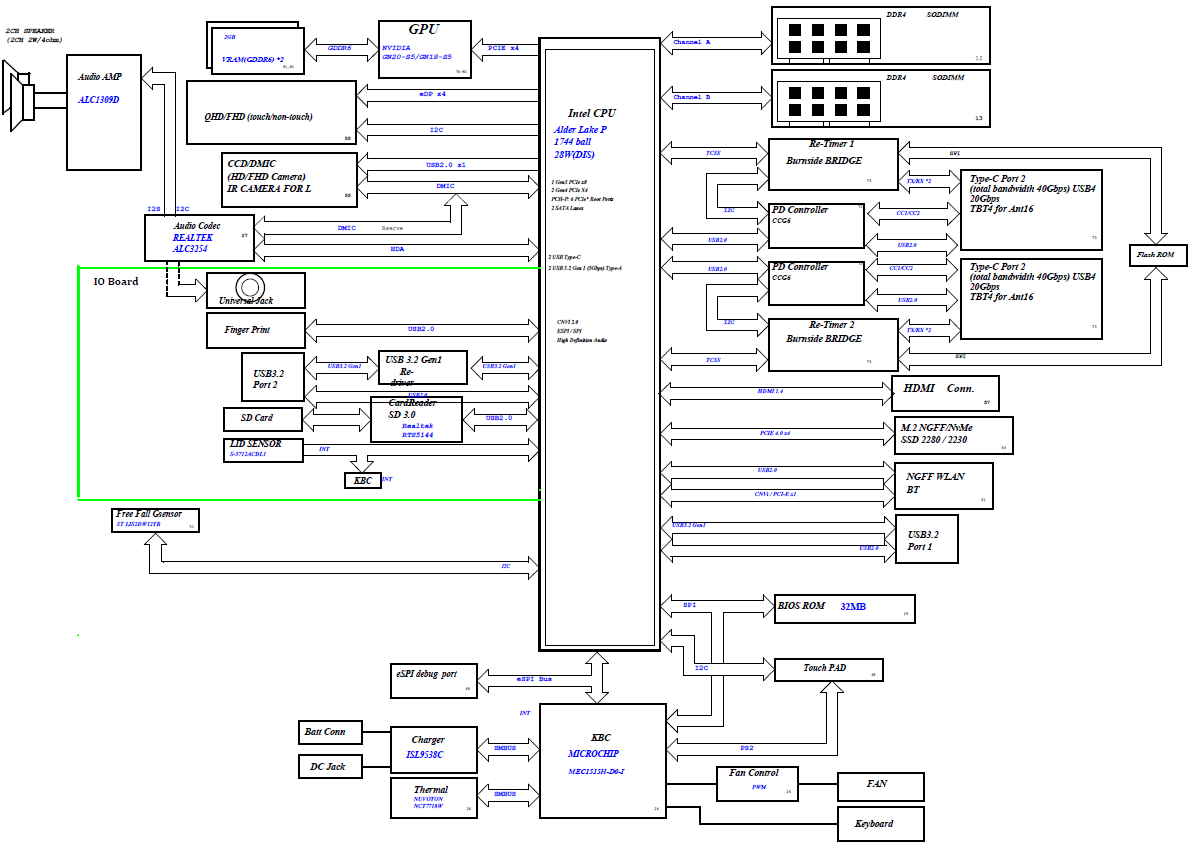Click the Fan Control PWM block
1193x844 pixels.
(757, 782)
